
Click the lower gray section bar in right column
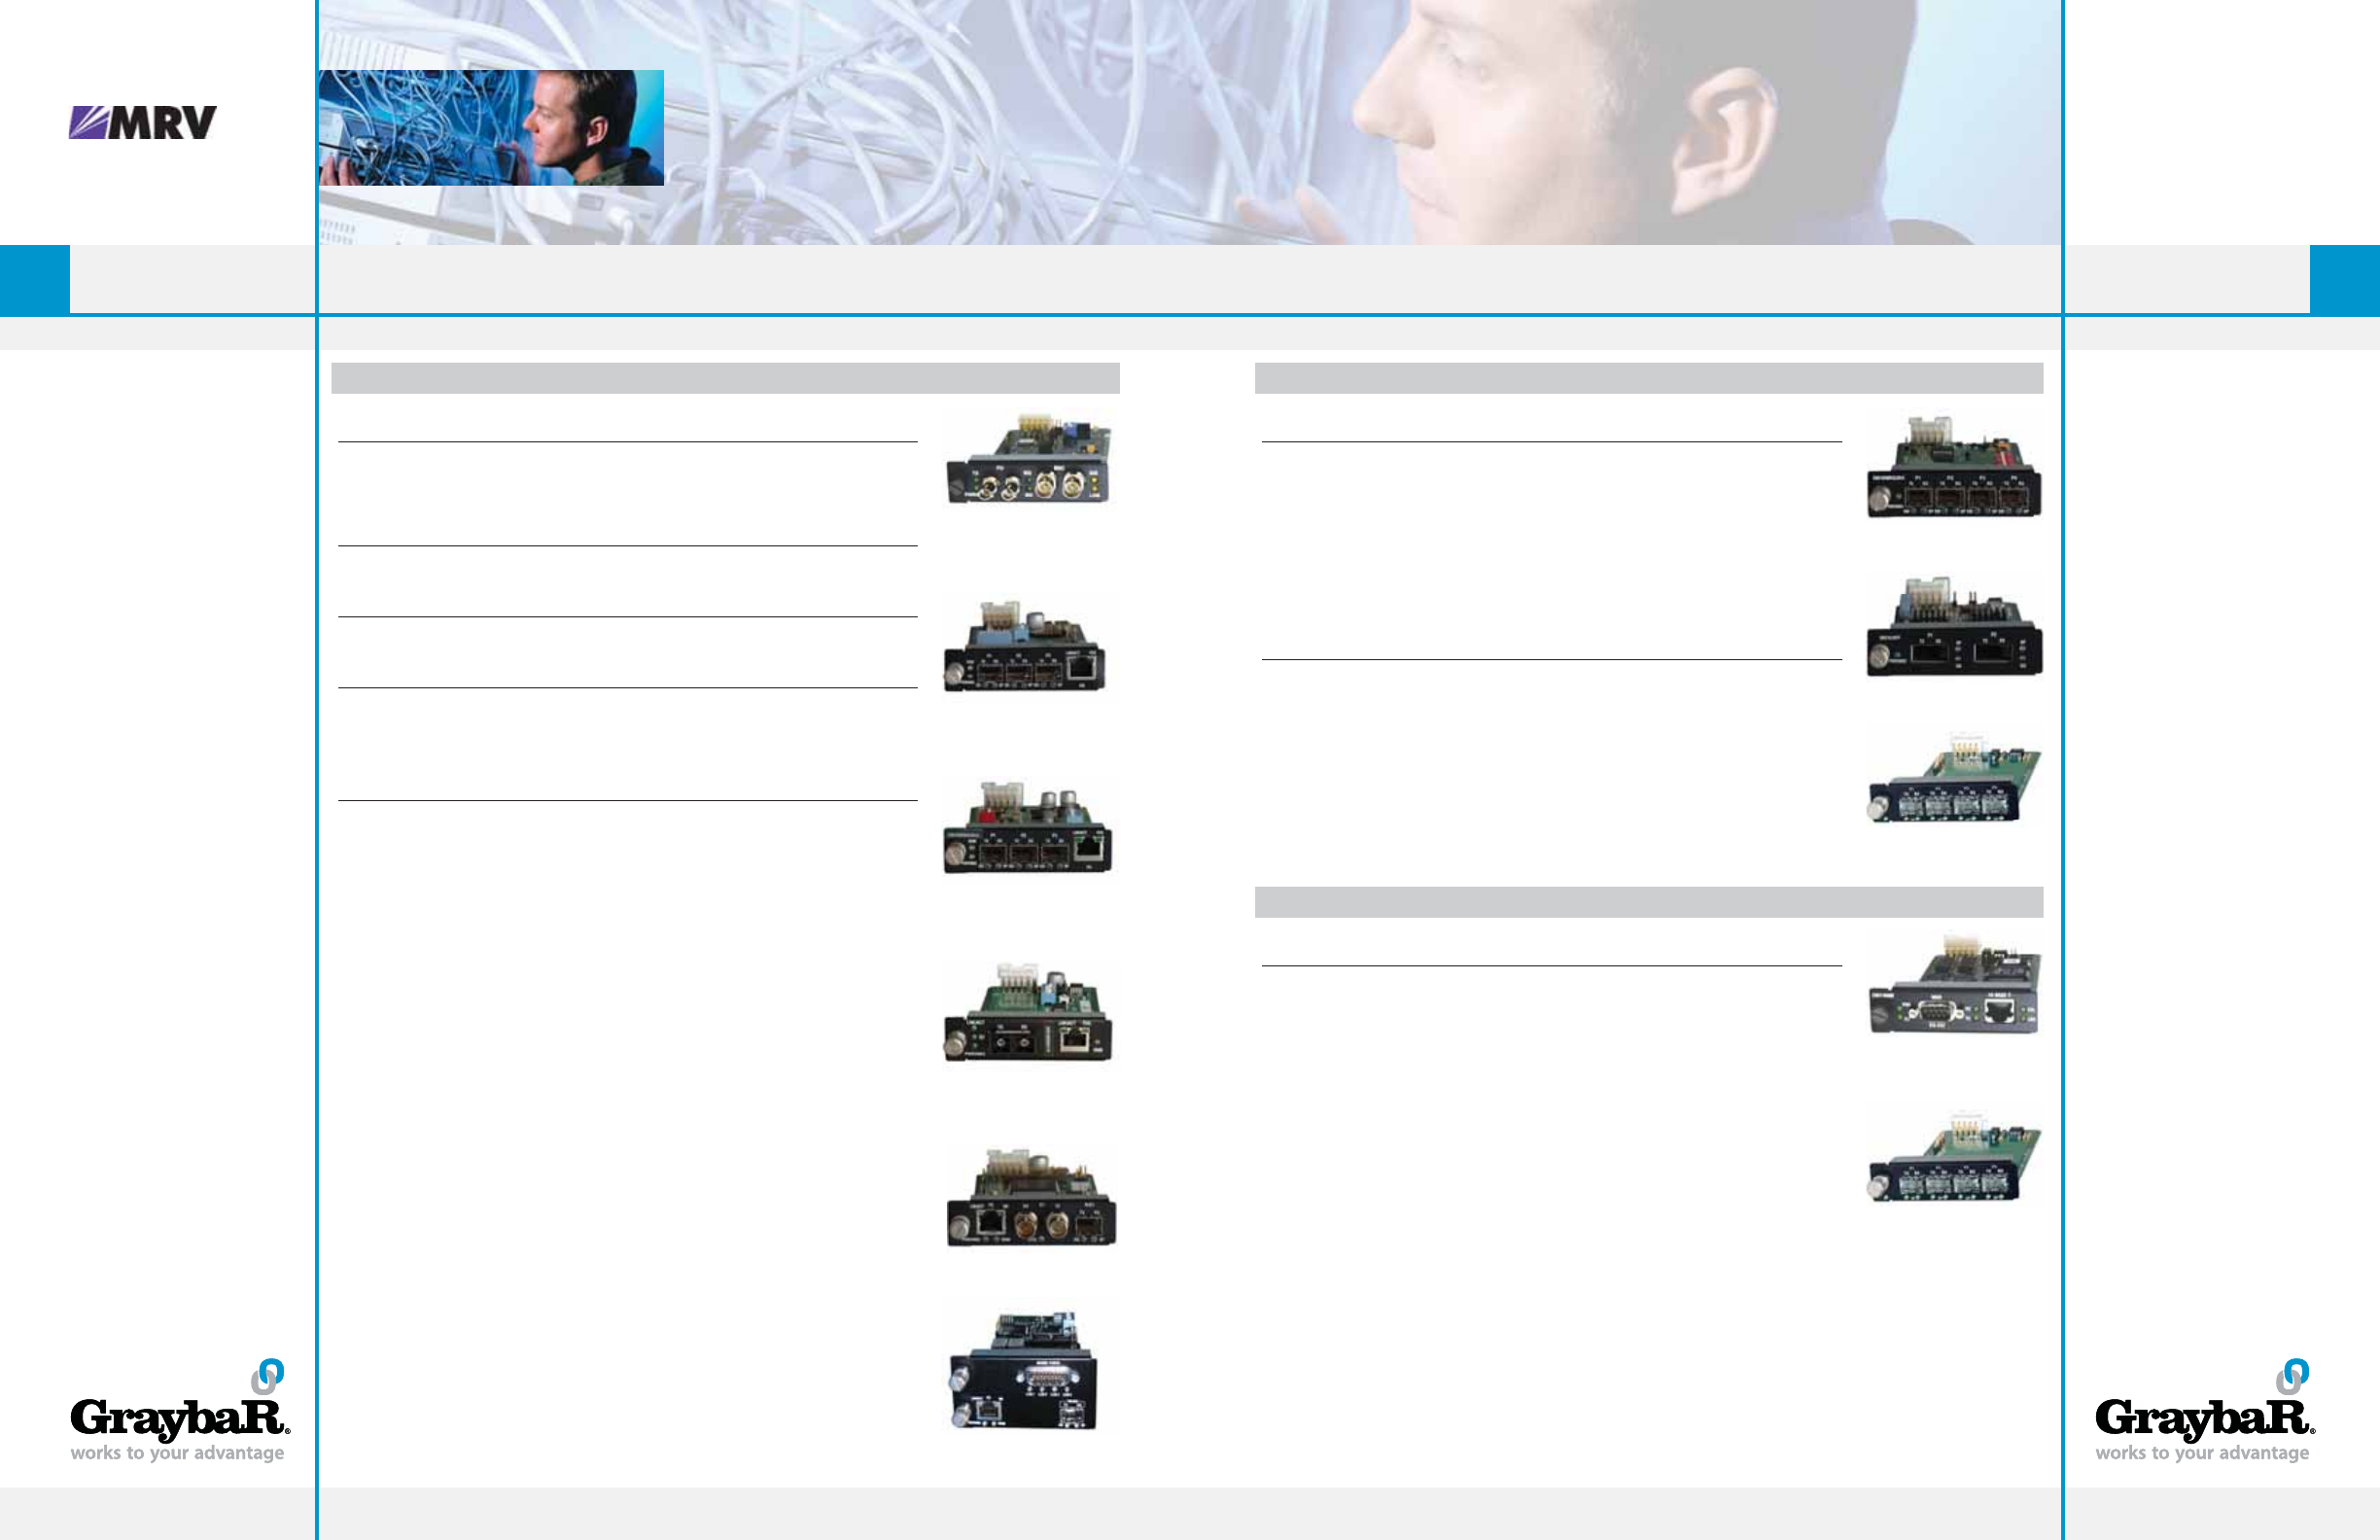(1648, 902)
